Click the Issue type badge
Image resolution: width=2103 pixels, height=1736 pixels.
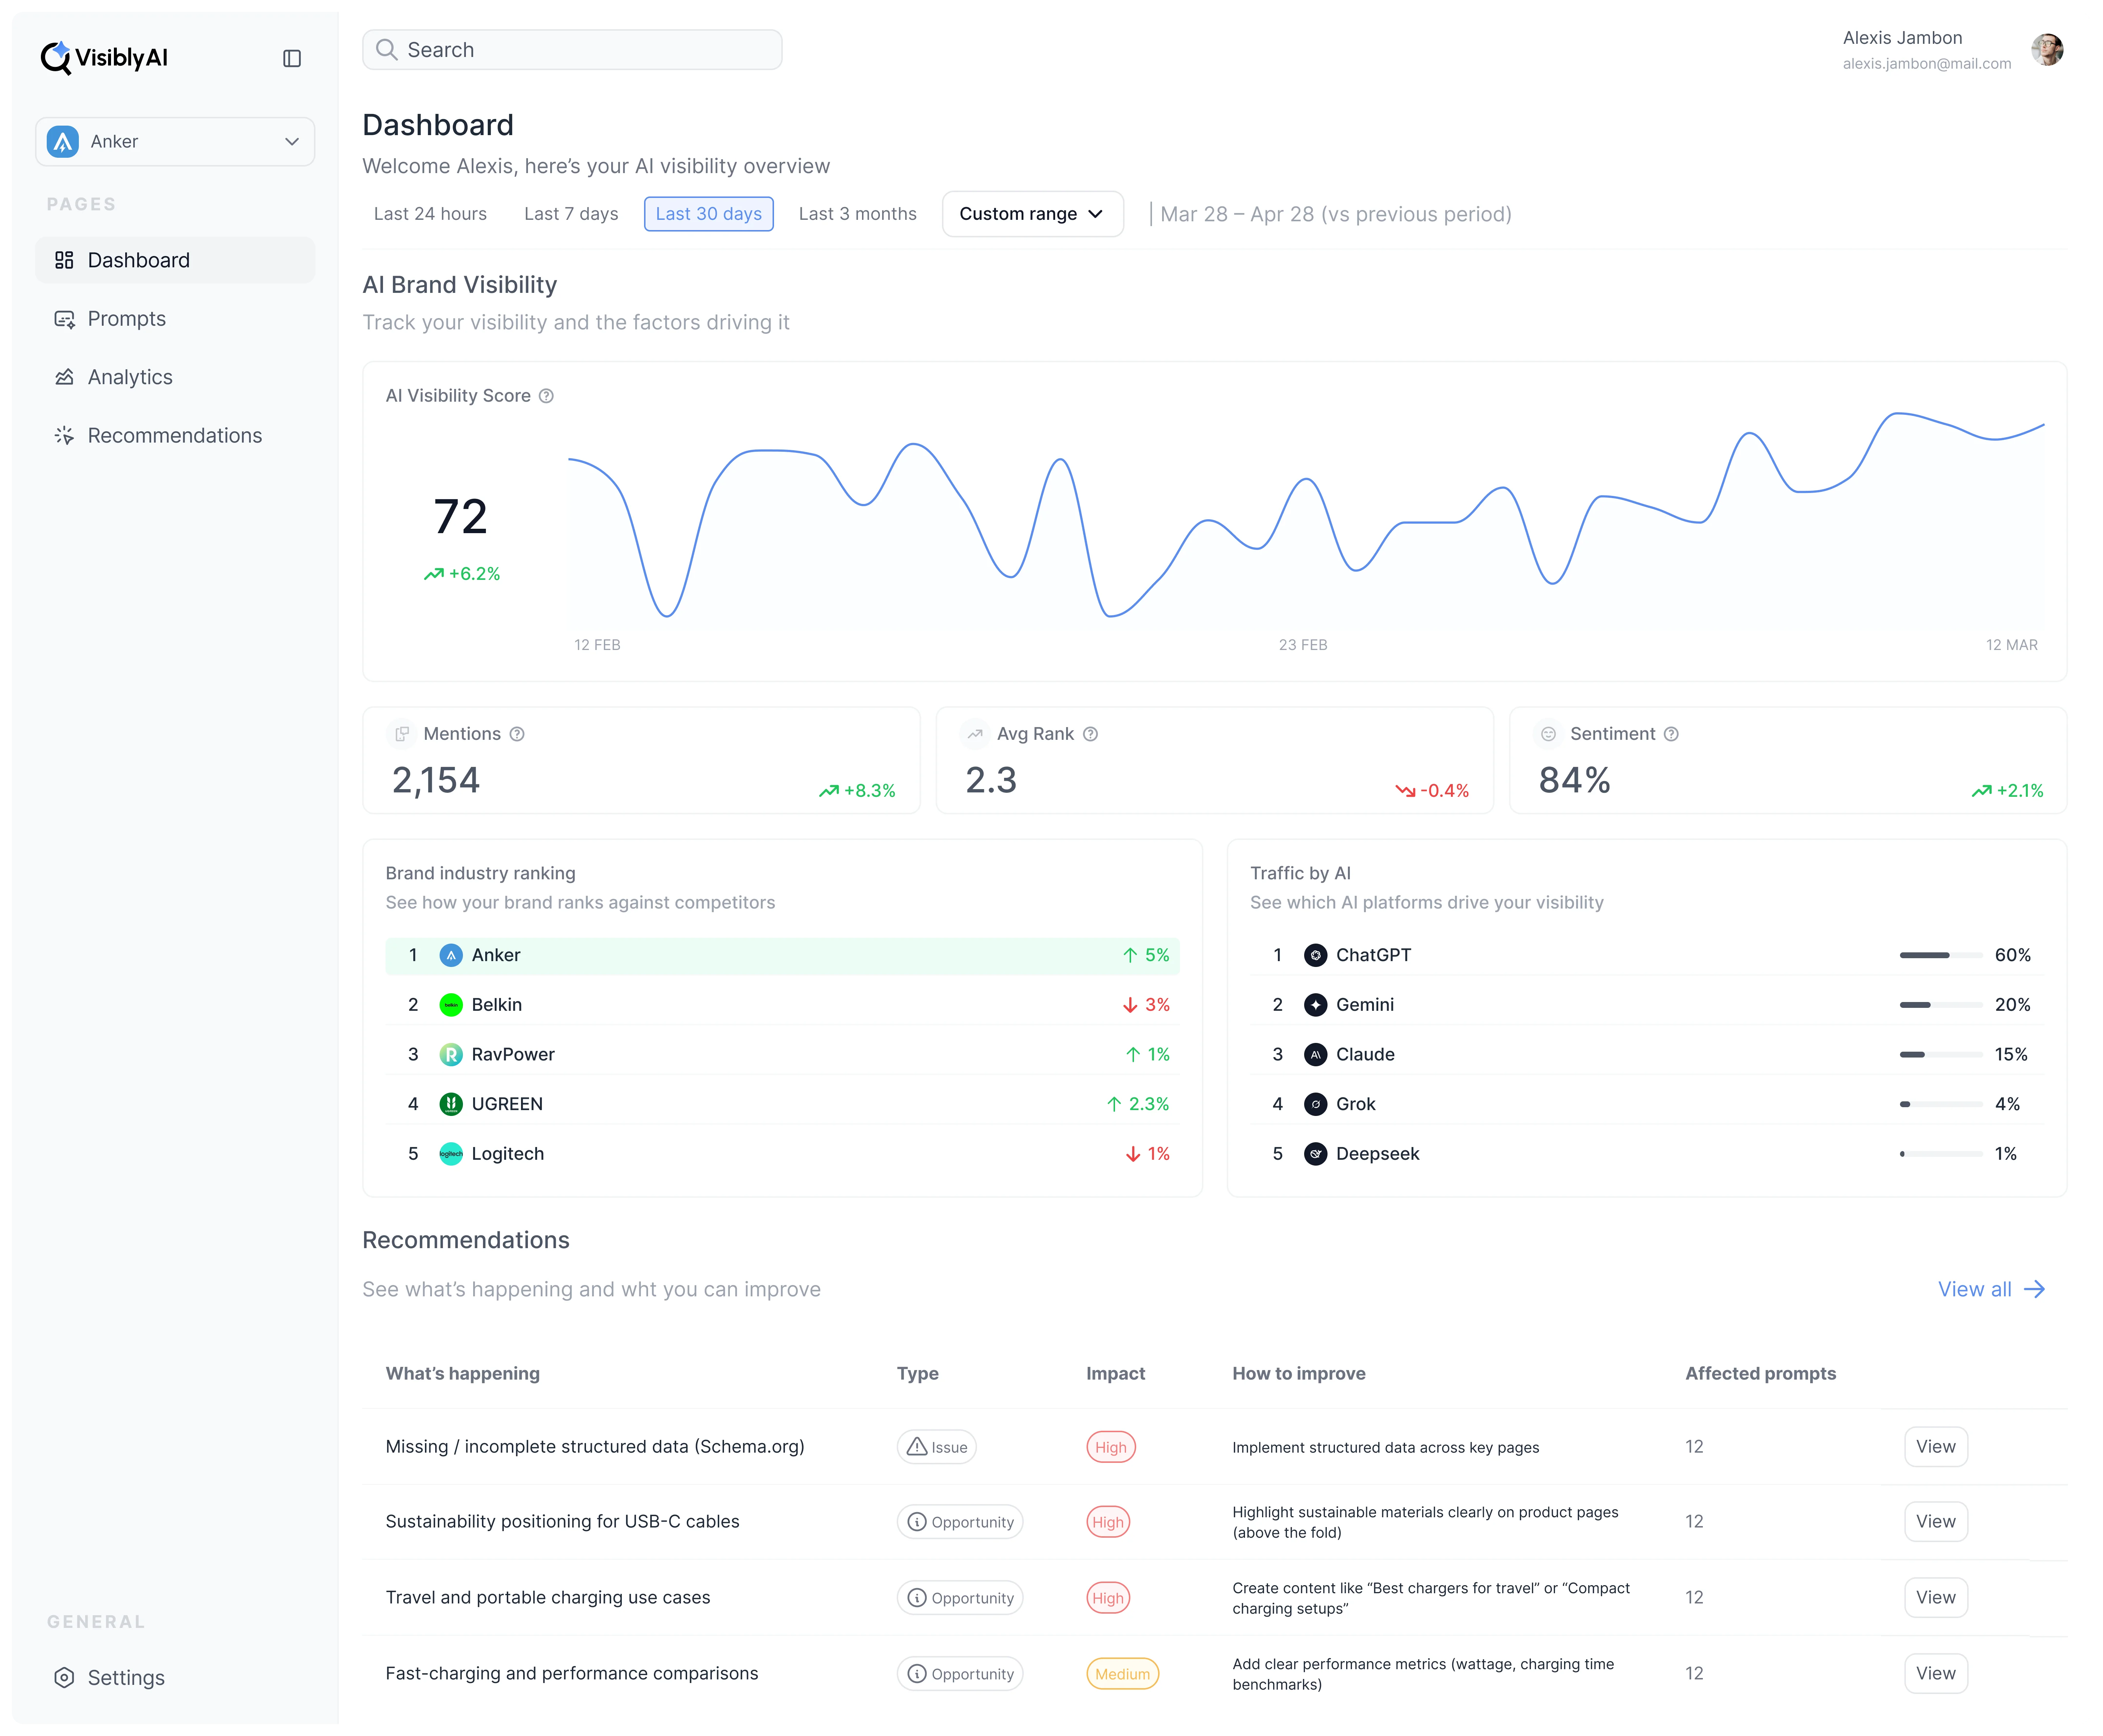[x=936, y=1447]
